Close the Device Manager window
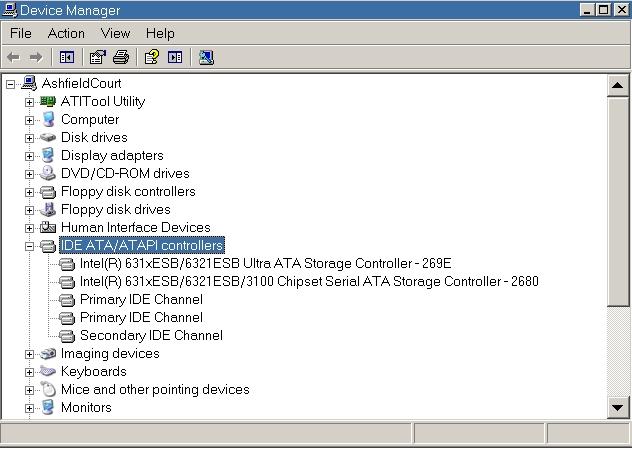This screenshot has height=450, width=632. [622, 10]
